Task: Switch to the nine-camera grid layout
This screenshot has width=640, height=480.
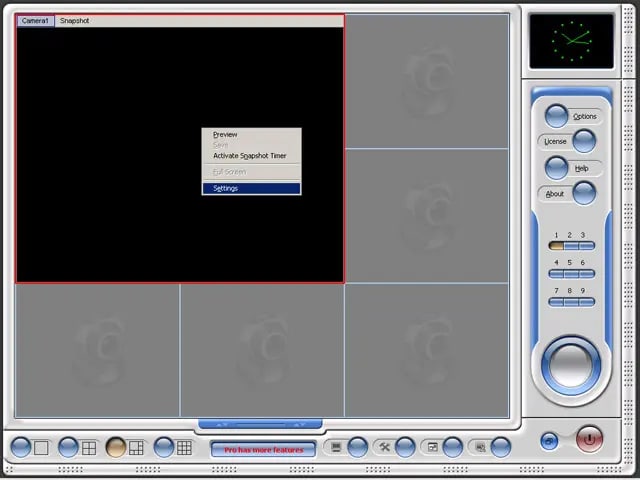Action: 164,447
